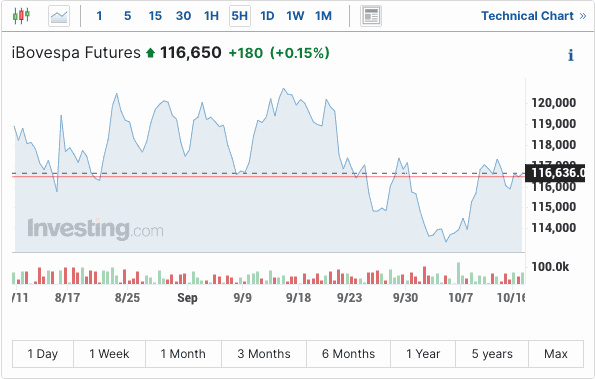The width and height of the screenshot is (595, 379).
Task: Switch to candlestick chart type
Action: [x=21, y=16]
